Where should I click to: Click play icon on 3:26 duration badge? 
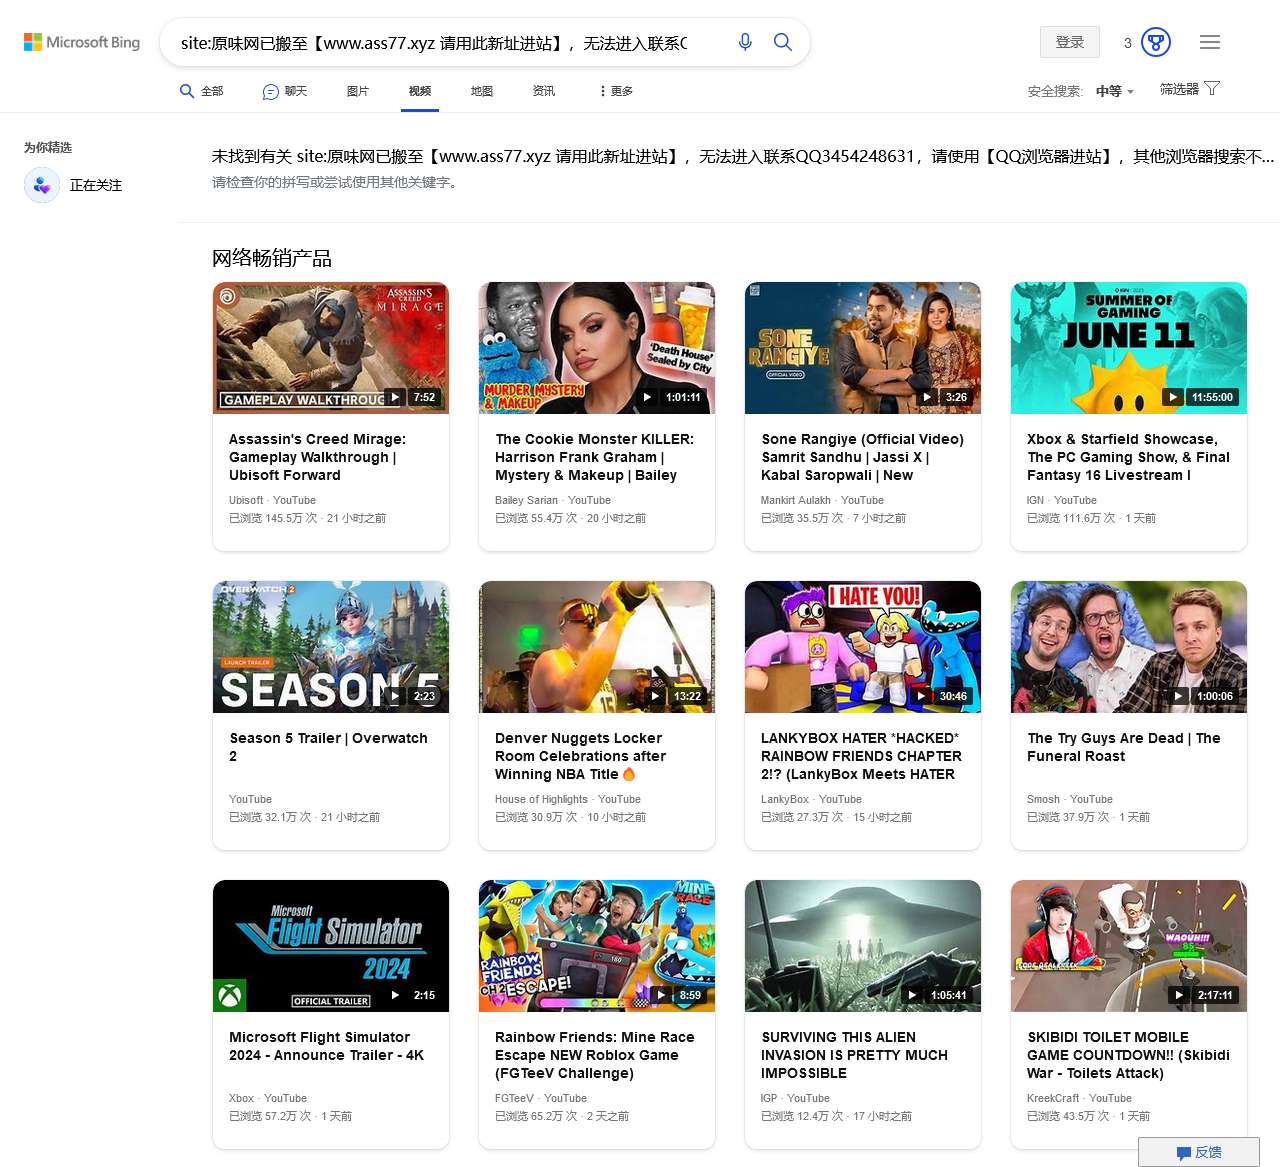pyautogui.click(x=927, y=397)
